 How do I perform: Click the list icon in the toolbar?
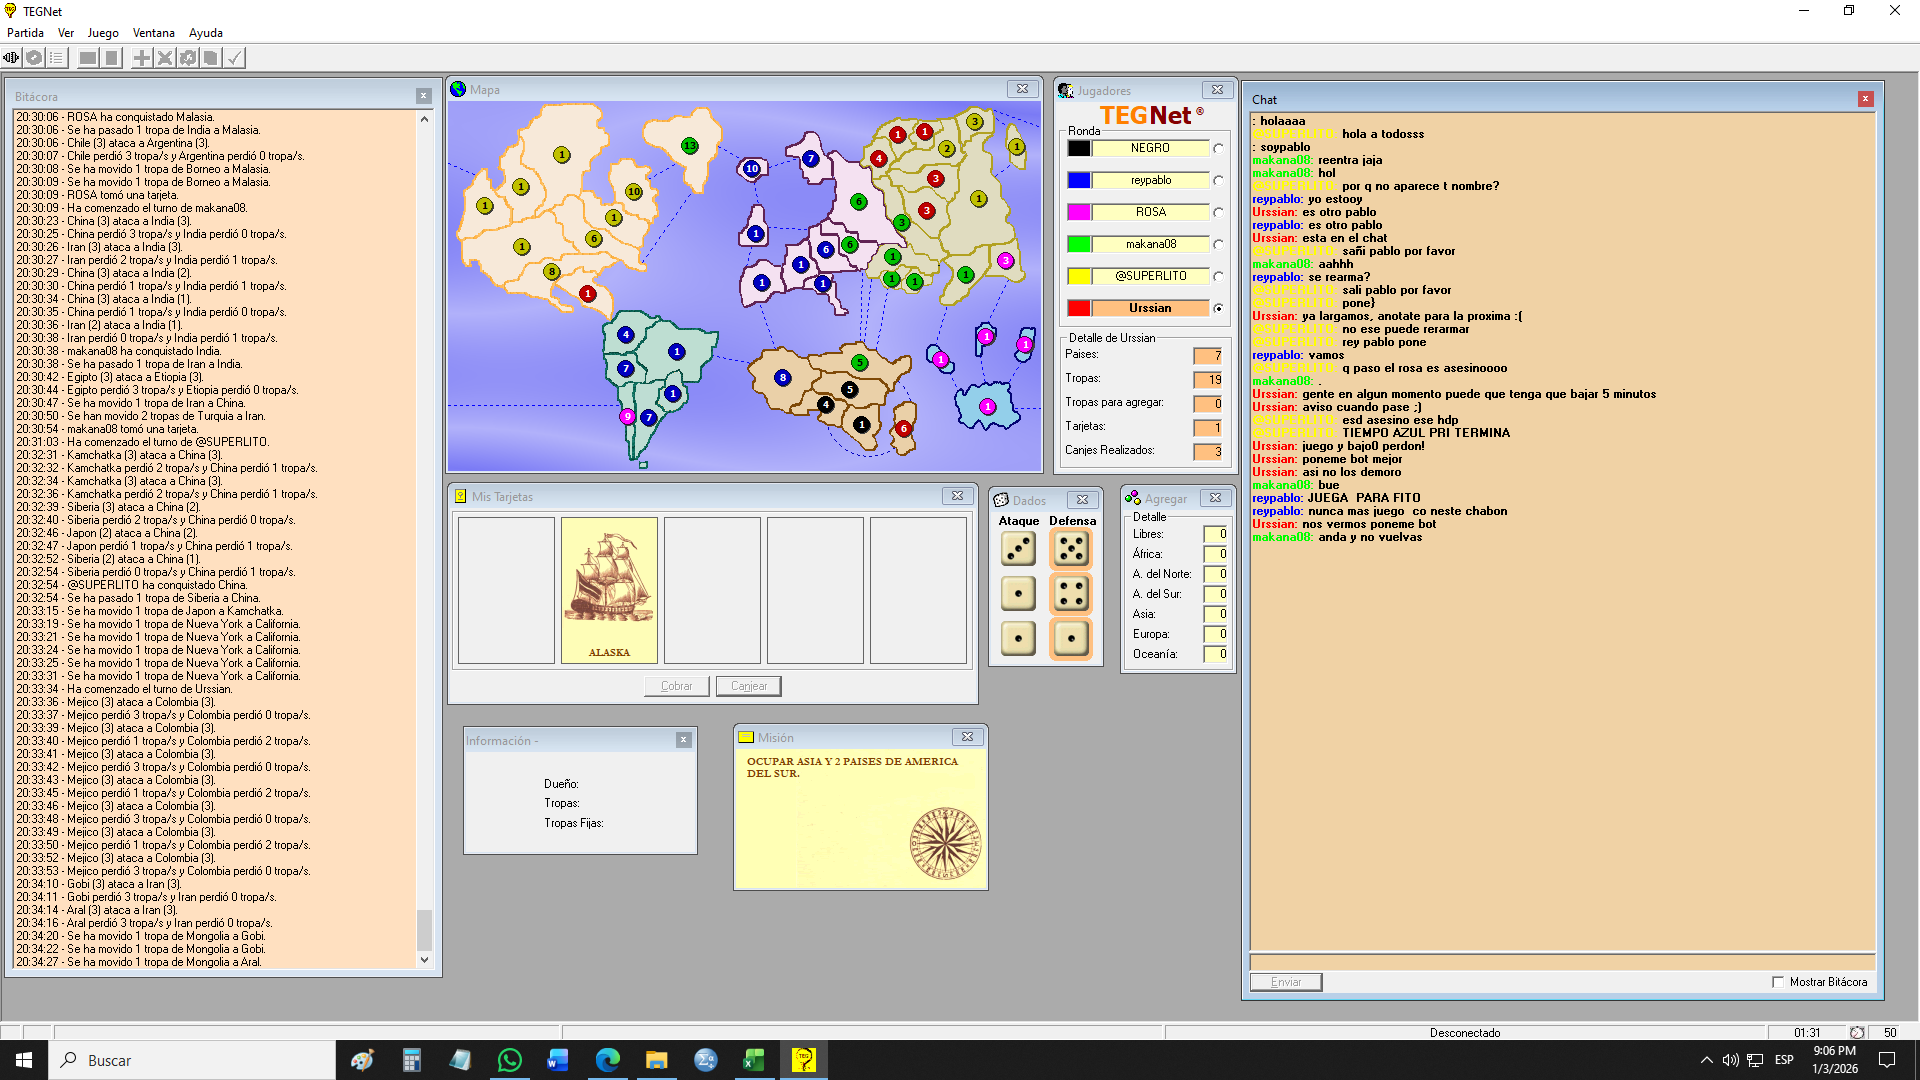(57, 58)
